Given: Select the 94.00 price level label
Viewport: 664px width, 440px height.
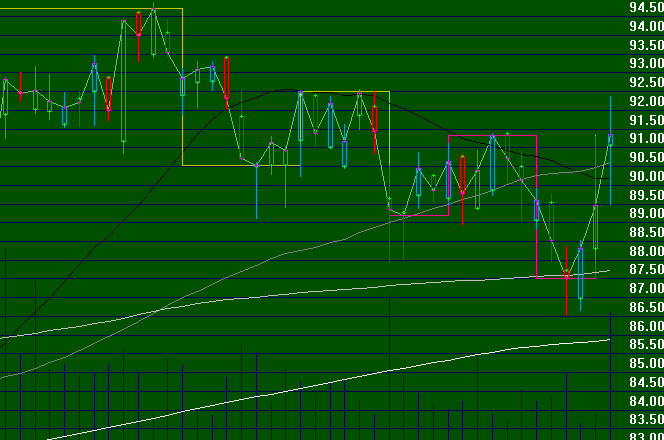Looking at the screenshot, I should tap(647, 26).
